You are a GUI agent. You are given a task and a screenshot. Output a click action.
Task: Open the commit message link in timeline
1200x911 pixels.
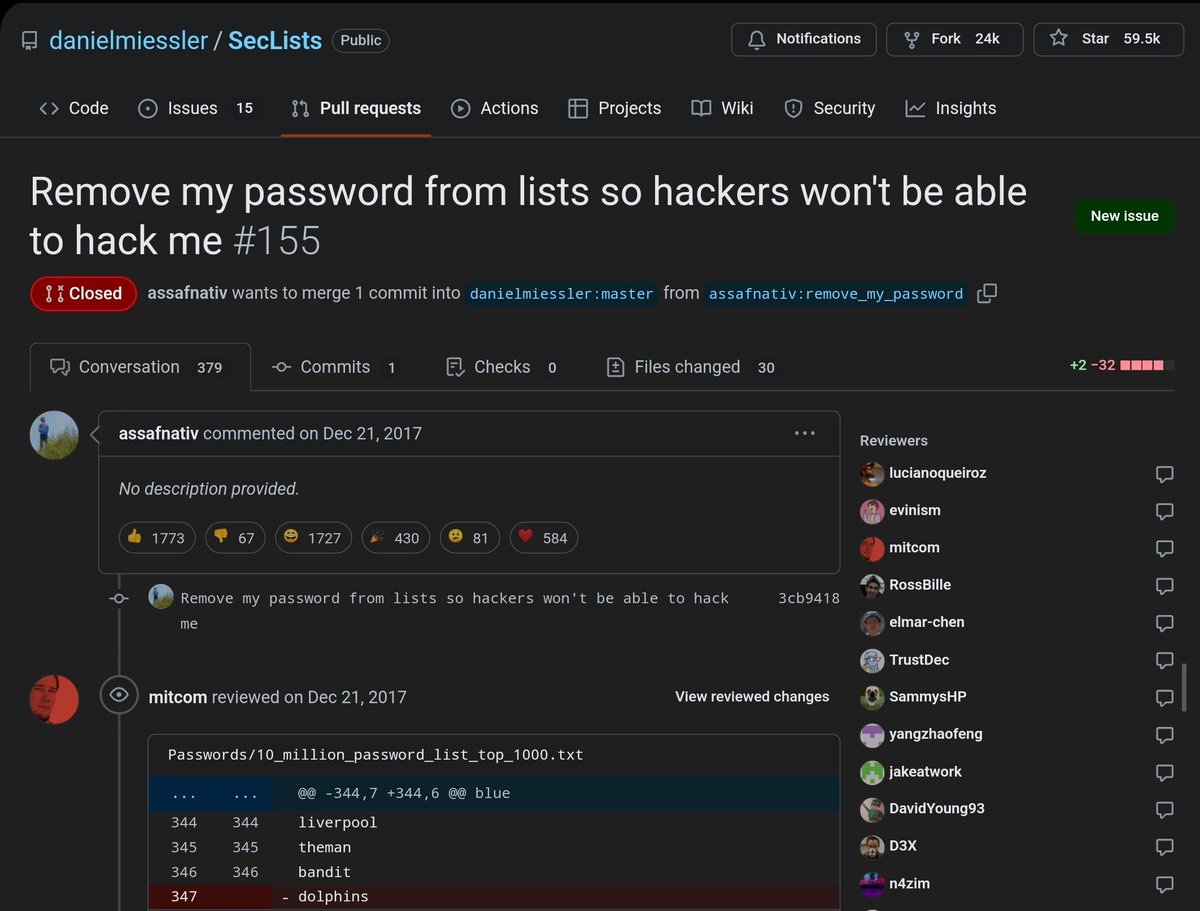455,610
